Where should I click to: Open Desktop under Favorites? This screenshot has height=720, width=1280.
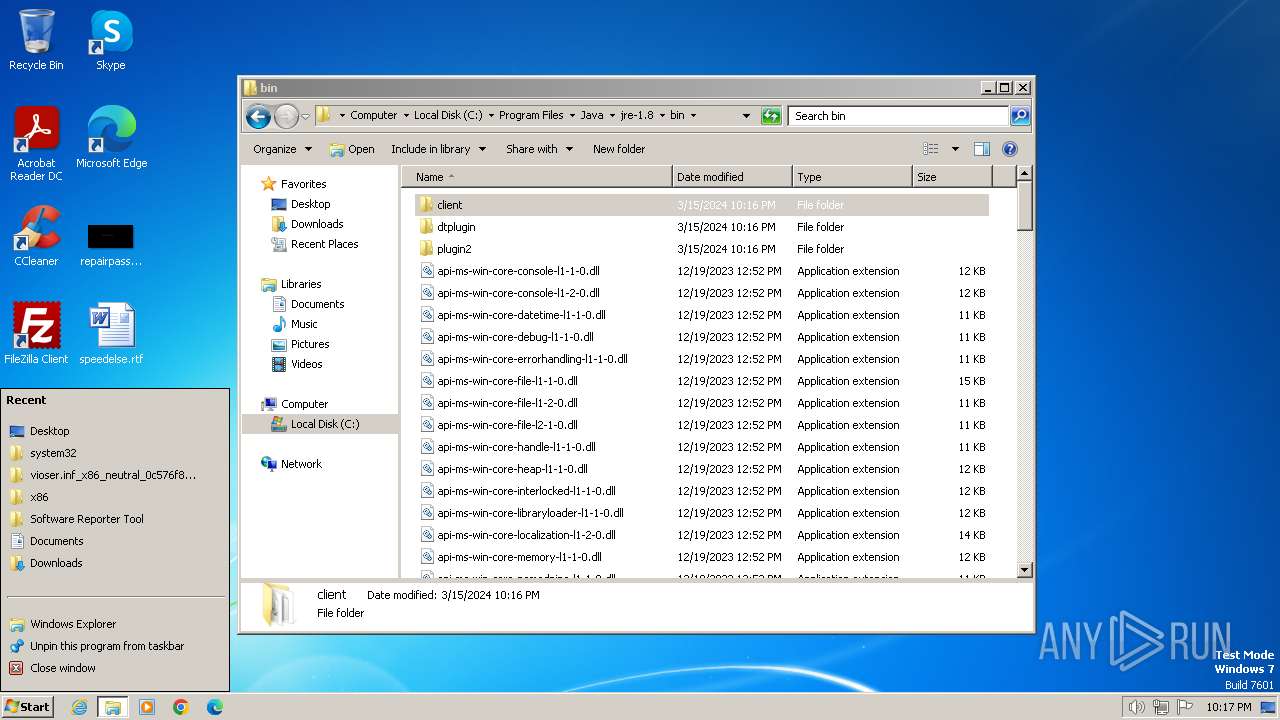(310, 204)
